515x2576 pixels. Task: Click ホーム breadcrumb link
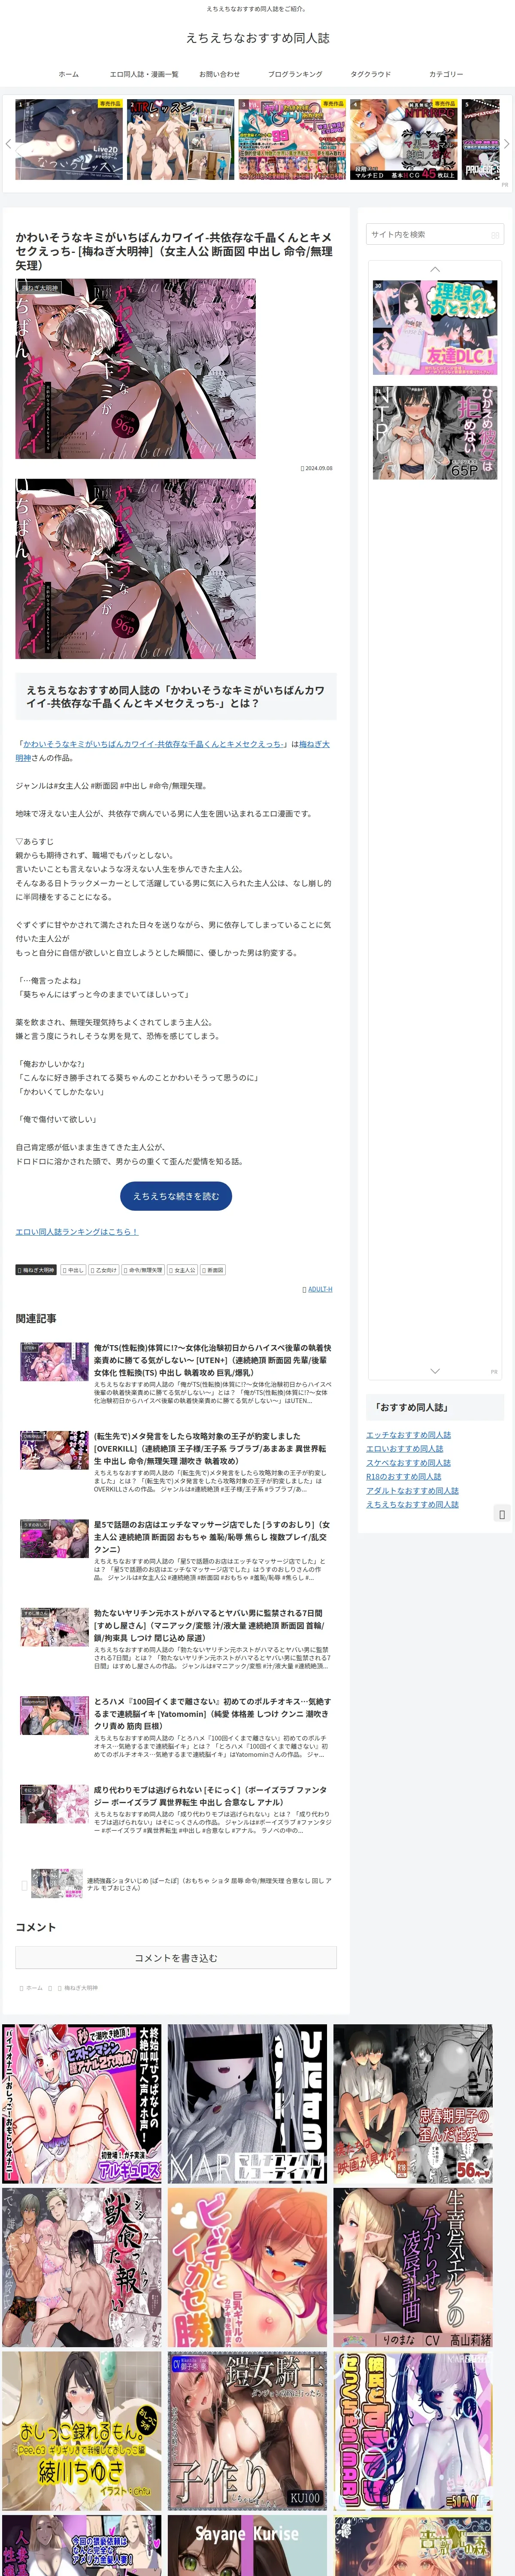[33, 1988]
